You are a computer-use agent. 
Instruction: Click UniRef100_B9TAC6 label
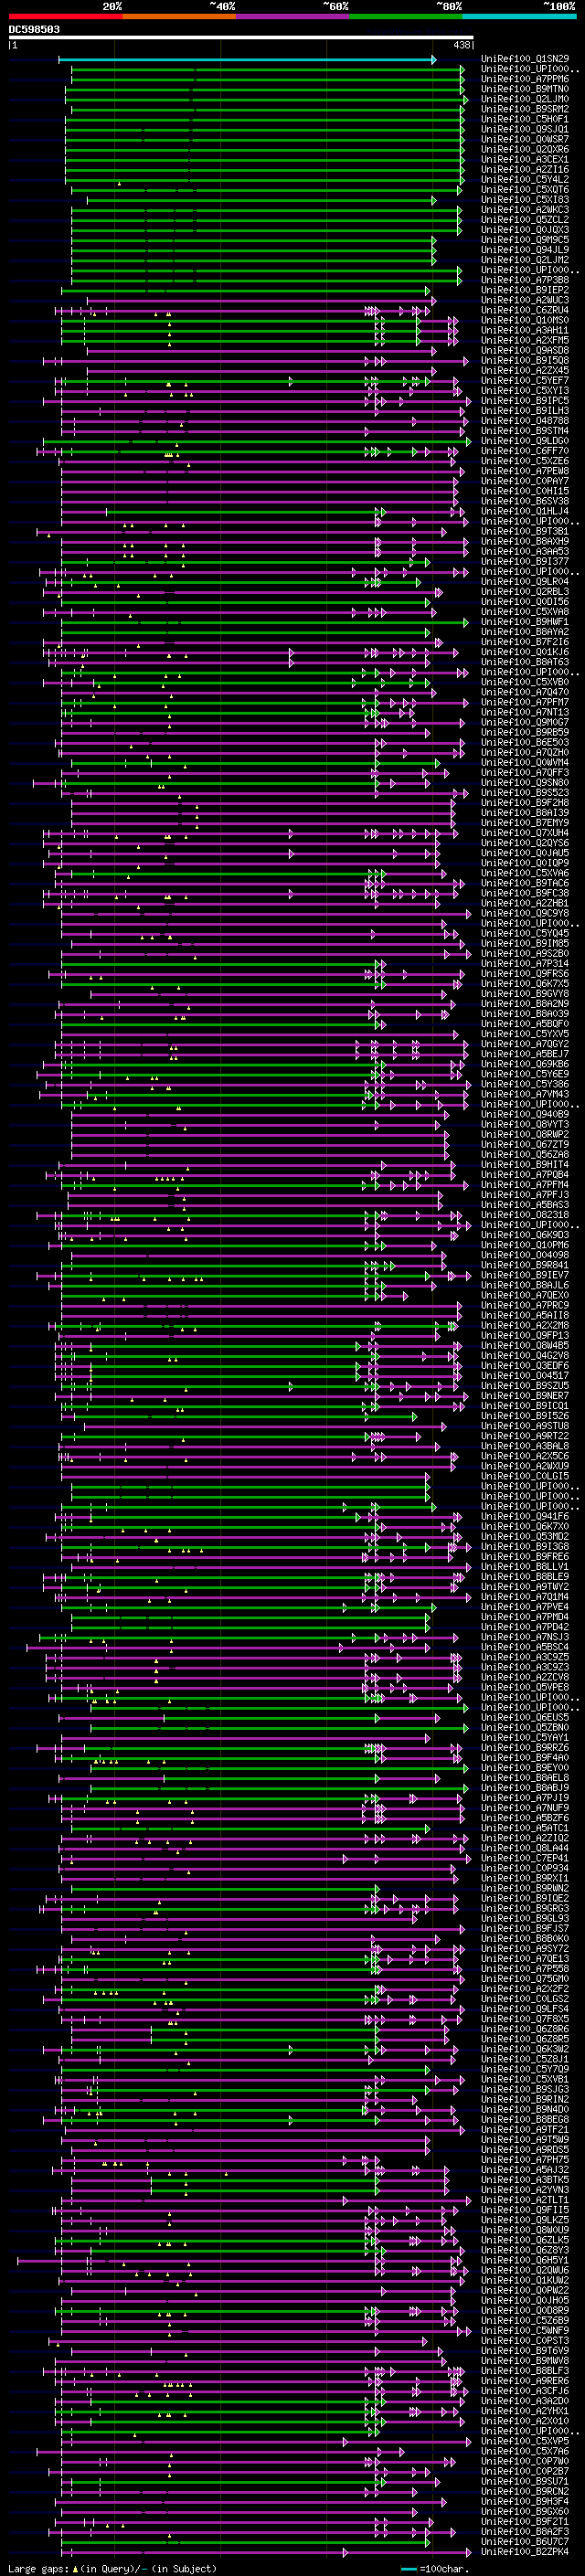coord(525,883)
